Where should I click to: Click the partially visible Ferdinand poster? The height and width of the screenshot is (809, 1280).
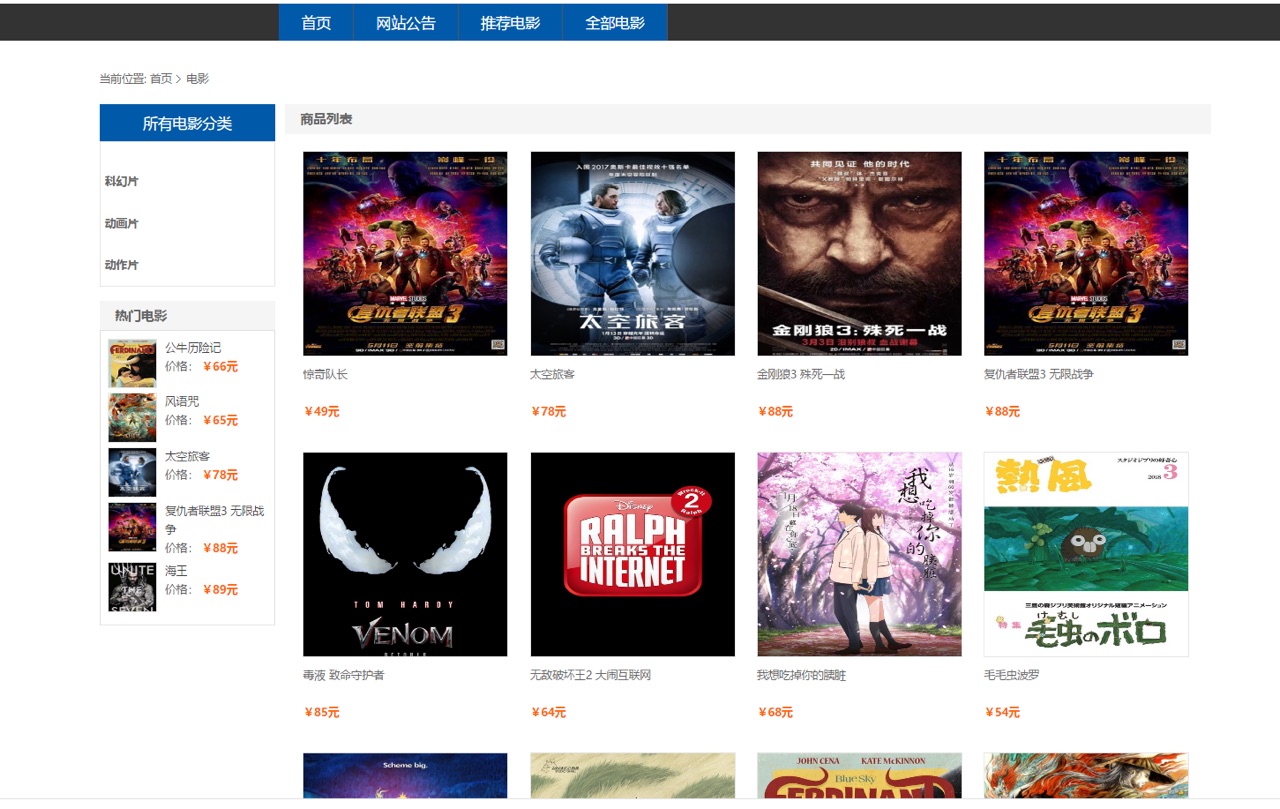click(x=859, y=775)
